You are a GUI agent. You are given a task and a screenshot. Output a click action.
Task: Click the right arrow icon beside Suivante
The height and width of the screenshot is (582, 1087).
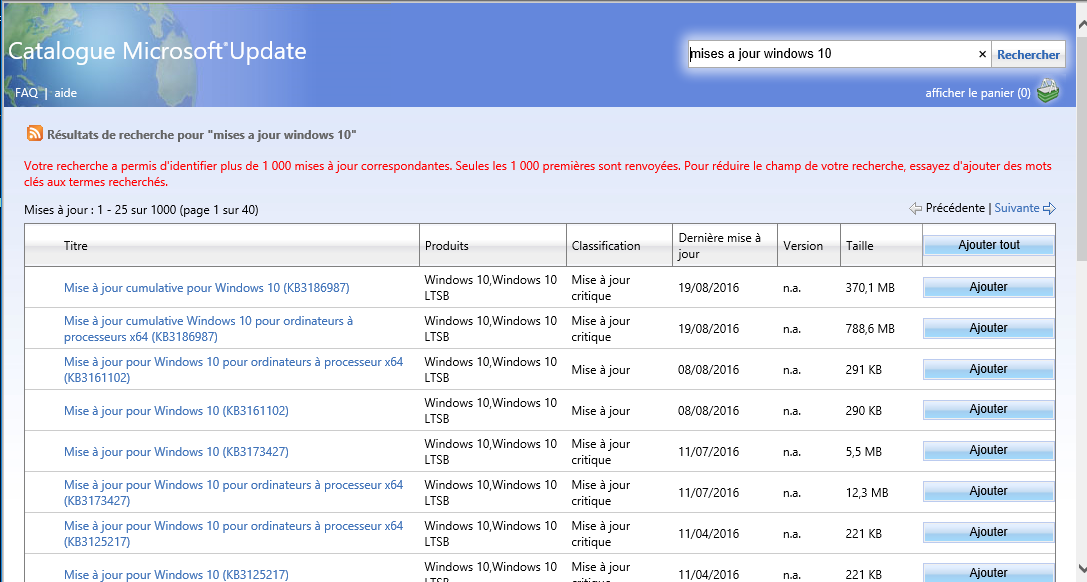pos(1050,208)
